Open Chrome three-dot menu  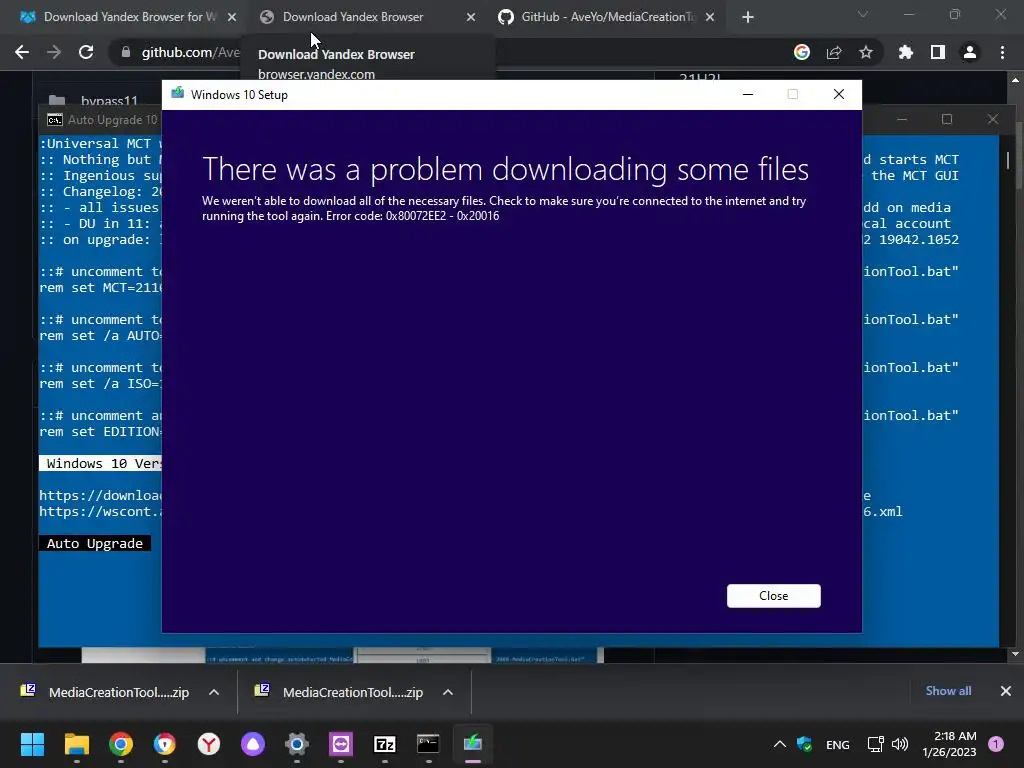click(x=1002, y=52)
